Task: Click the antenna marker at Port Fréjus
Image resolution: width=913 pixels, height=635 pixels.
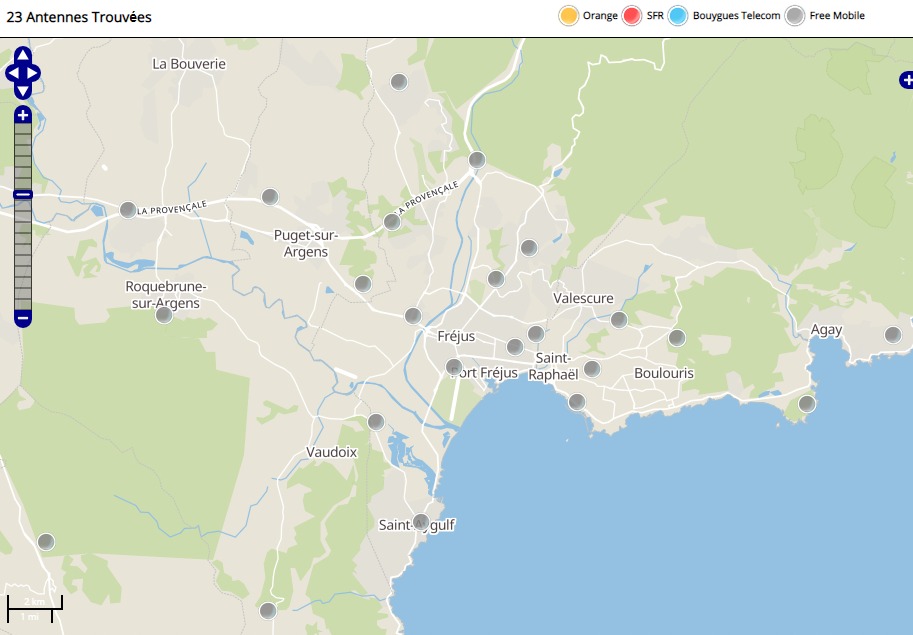Action: [454, 367]
